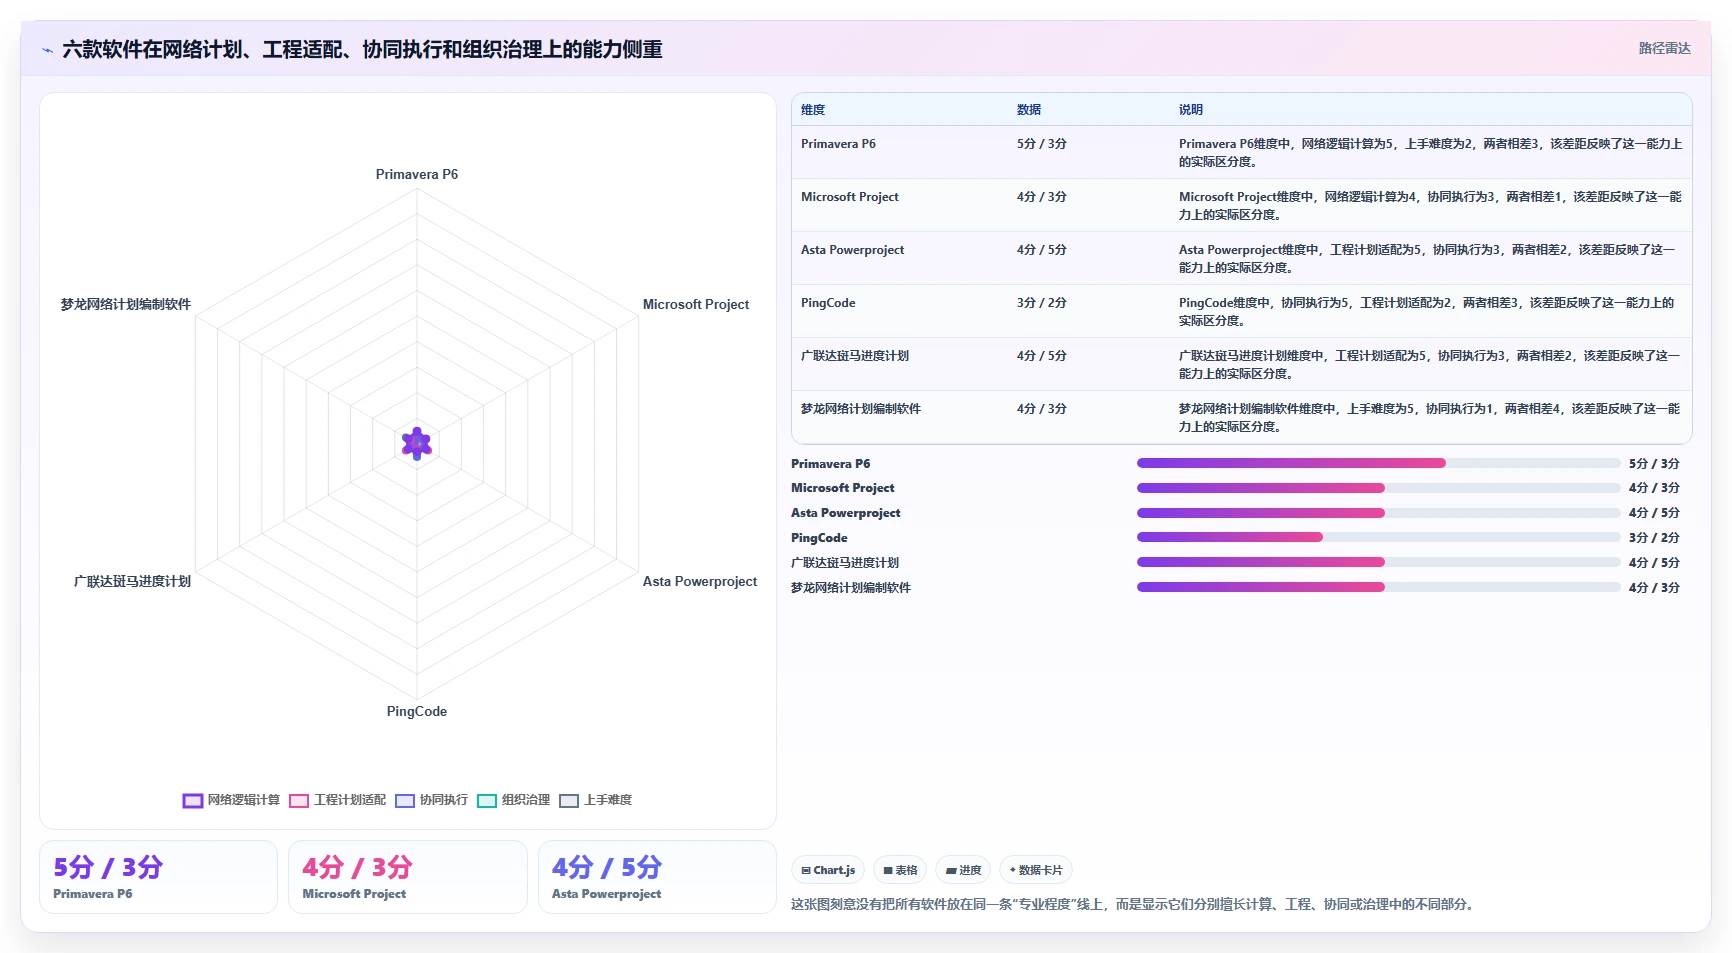Click the Microsoft Project progress bar

(1378, 488)
